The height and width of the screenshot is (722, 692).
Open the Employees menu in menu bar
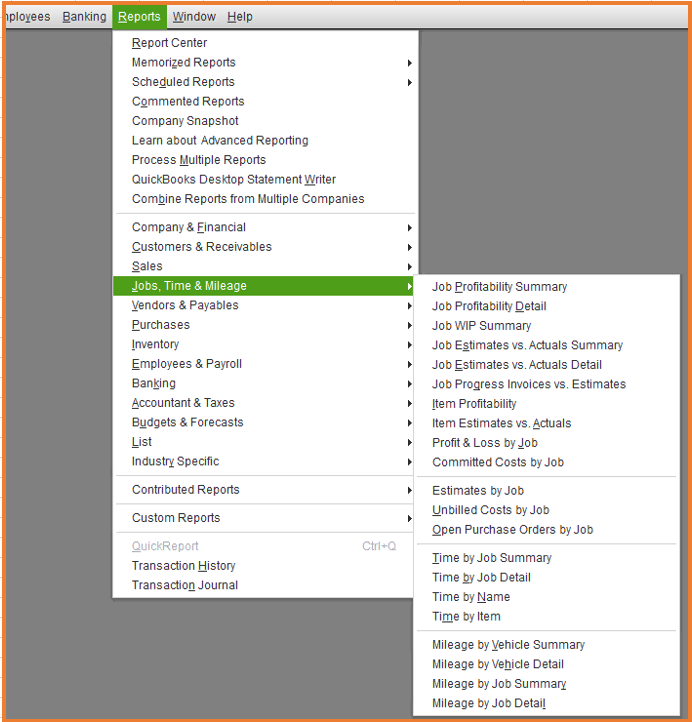(x=28, y=17)
